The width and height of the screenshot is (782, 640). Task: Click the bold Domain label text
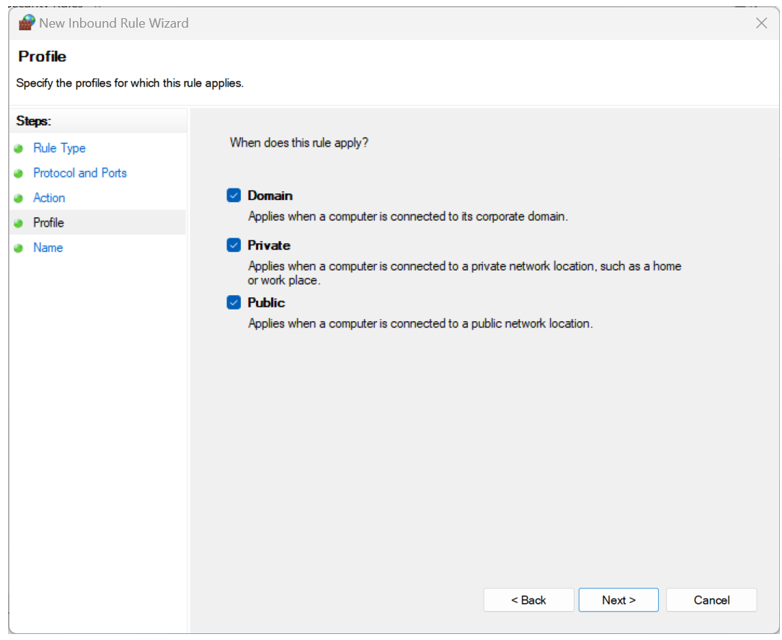click(x=270, y=196)
